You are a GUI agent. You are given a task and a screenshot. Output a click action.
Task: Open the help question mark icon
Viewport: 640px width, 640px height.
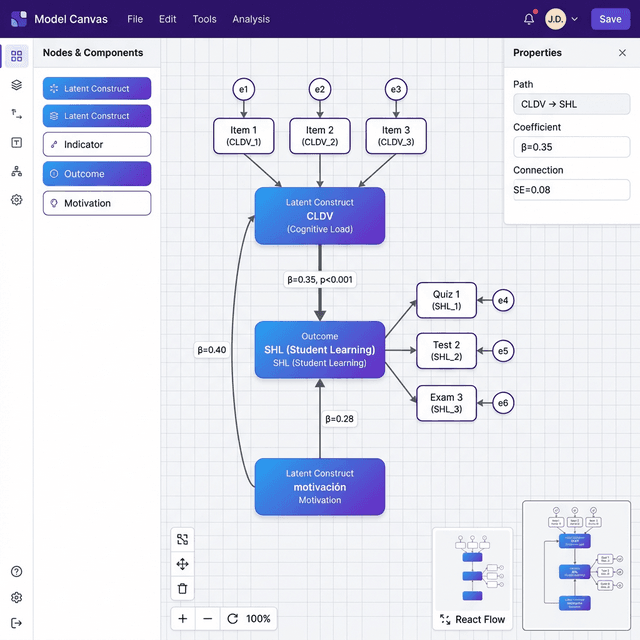pos(16,572)
